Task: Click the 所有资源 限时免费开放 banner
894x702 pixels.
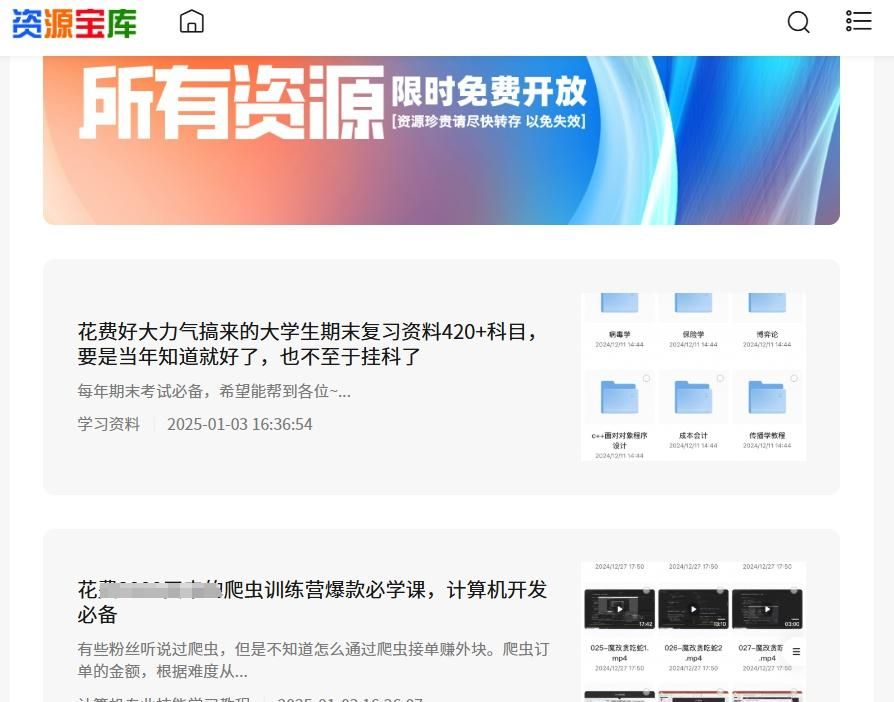Action: [441, 140]
